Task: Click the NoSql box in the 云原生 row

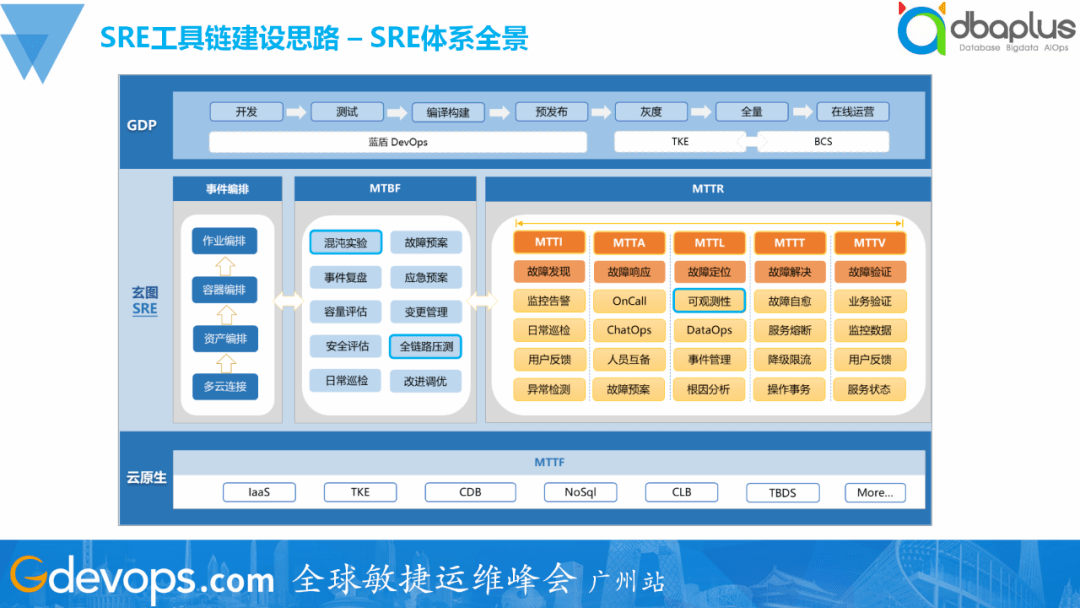Action: point(580,492)
